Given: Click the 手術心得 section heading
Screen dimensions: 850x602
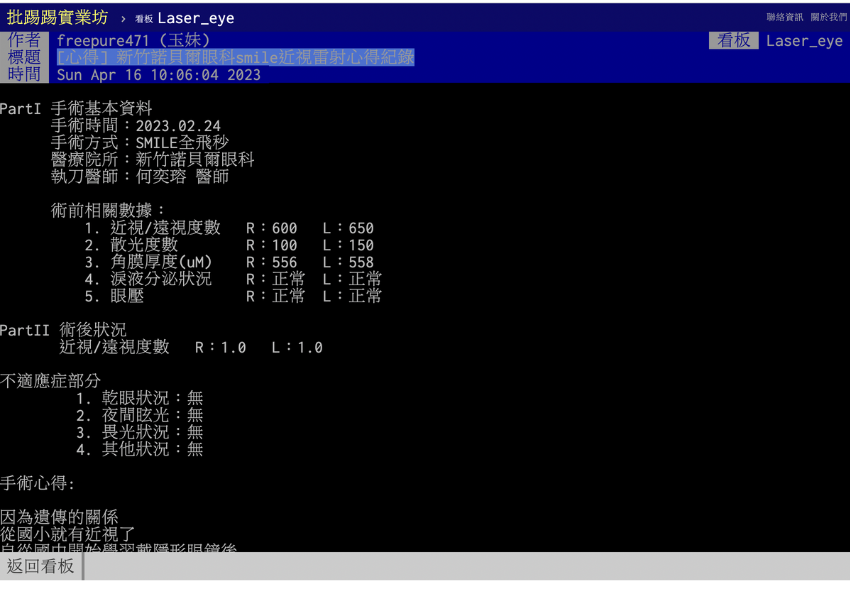Looking at the screenshot, I should pos(38,483).
